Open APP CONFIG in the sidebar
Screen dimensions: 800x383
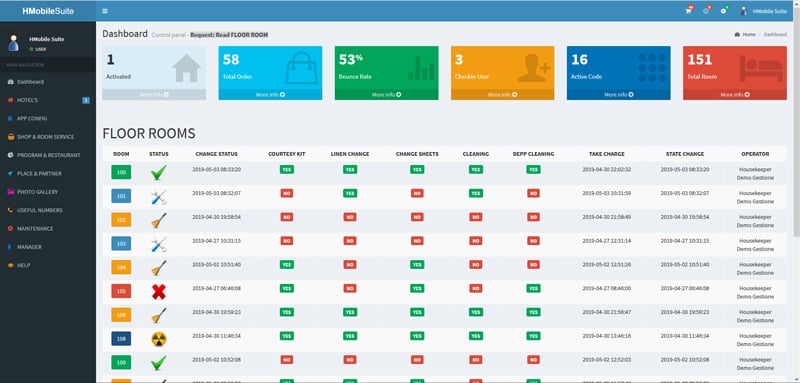(x=47, y=118)
